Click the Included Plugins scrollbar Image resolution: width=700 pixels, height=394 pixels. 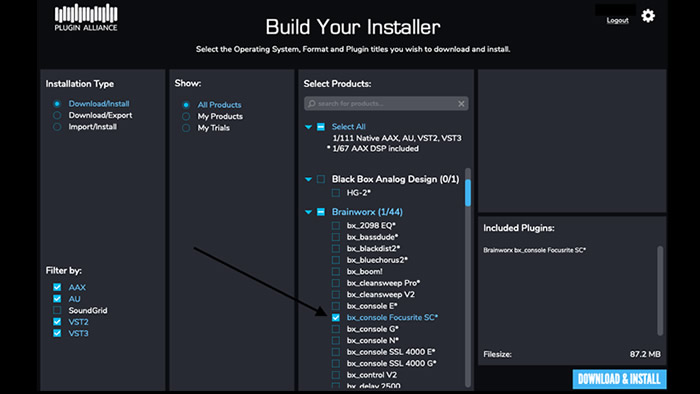pos(660,290)
